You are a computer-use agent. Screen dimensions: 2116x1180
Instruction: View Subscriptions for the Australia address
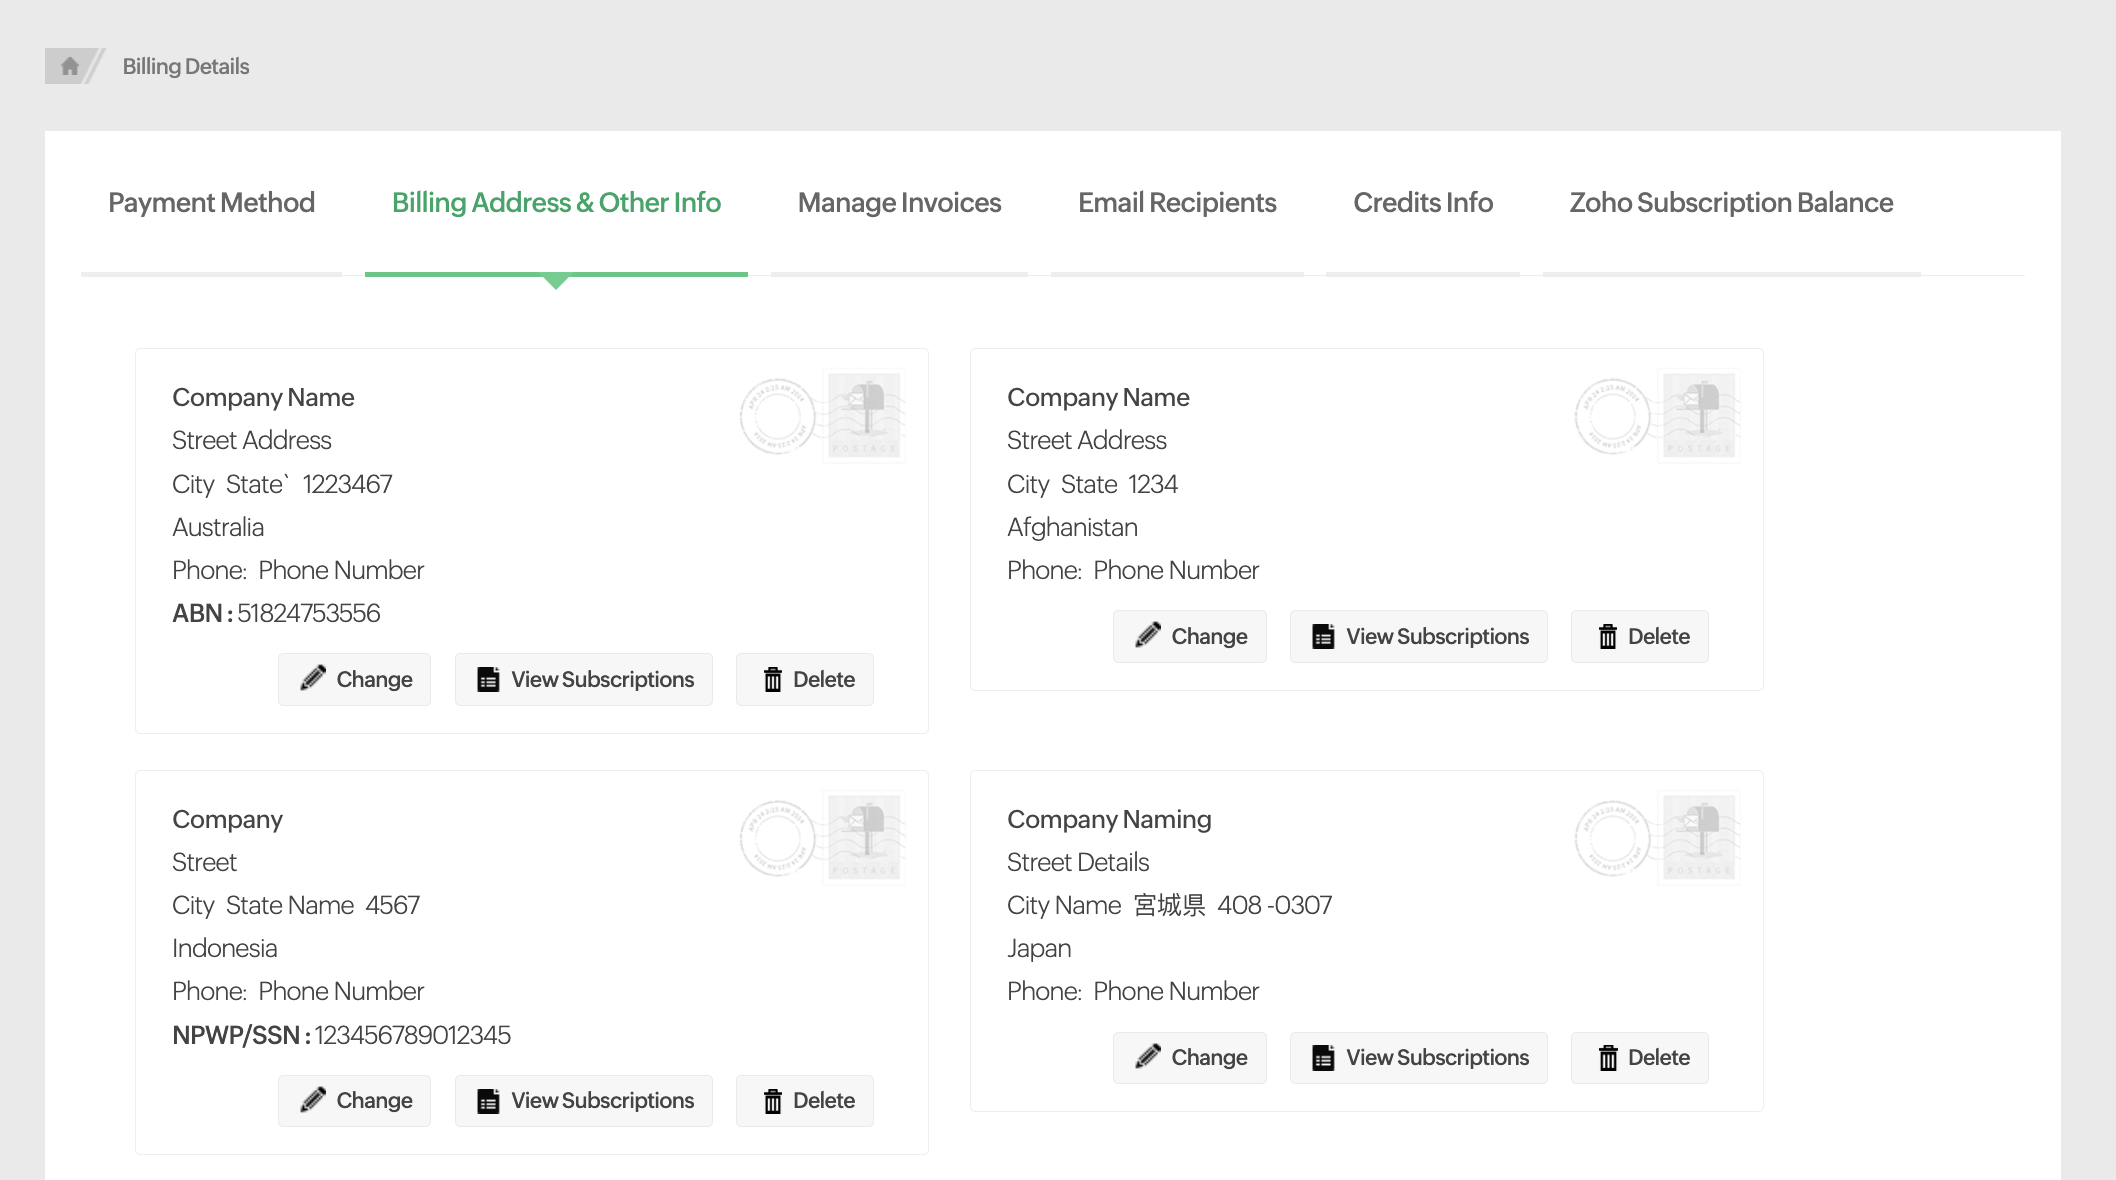tap(584, 679)
